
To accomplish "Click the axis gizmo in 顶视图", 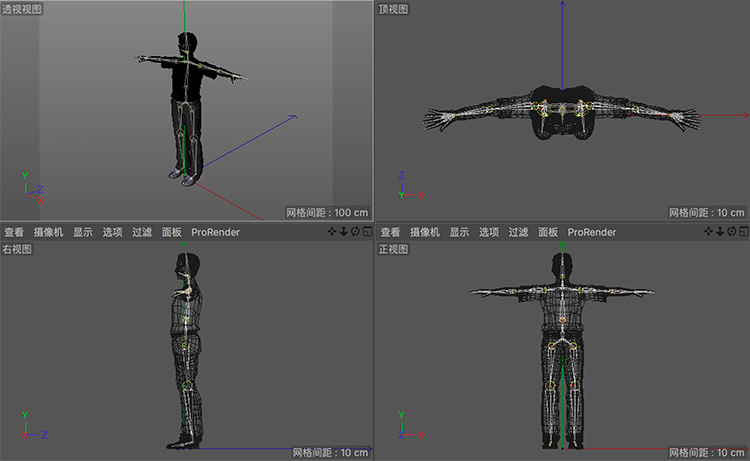I will point(410,185).
